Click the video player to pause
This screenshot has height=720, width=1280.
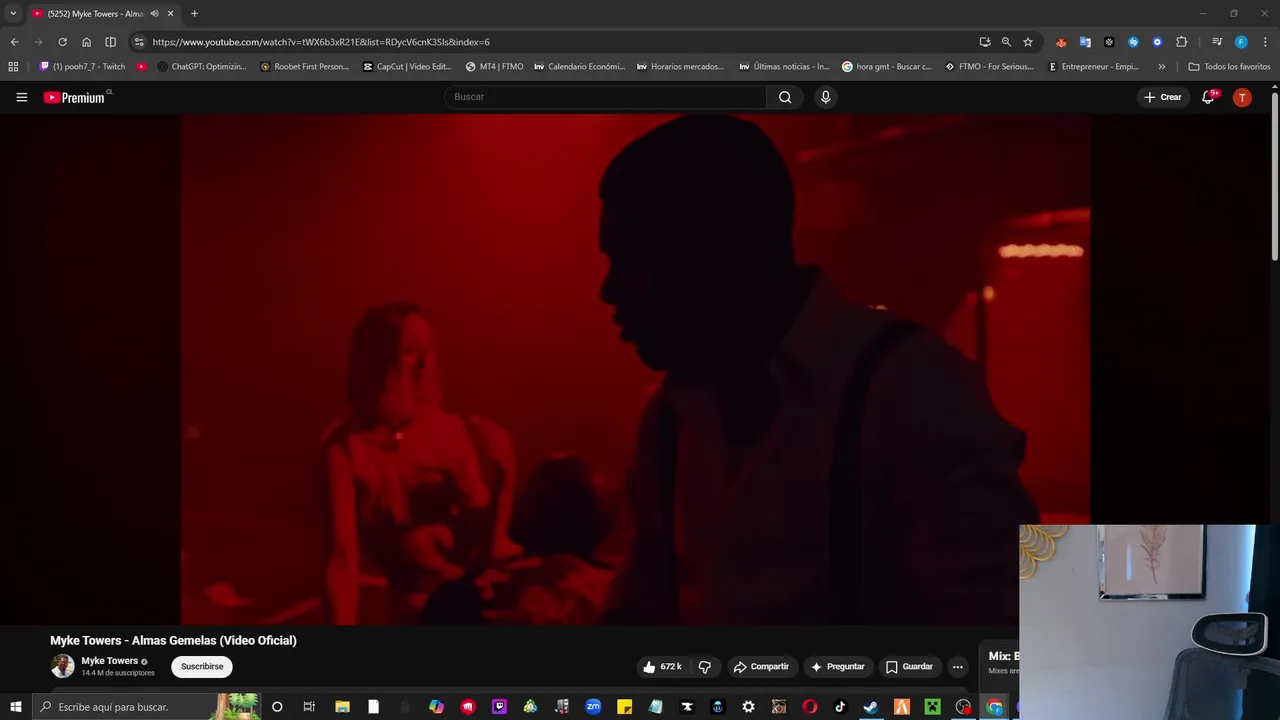pyautogui.click(x=635, y=369)
